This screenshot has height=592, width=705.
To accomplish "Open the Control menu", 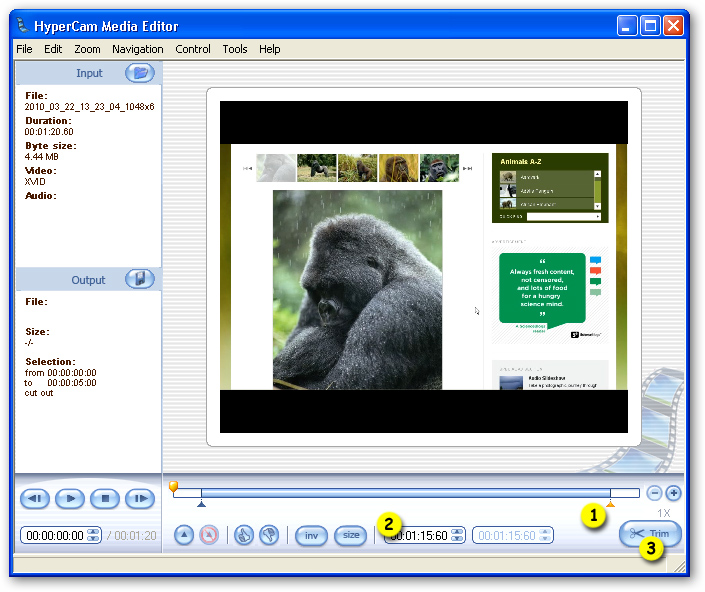I will point(193,49).
